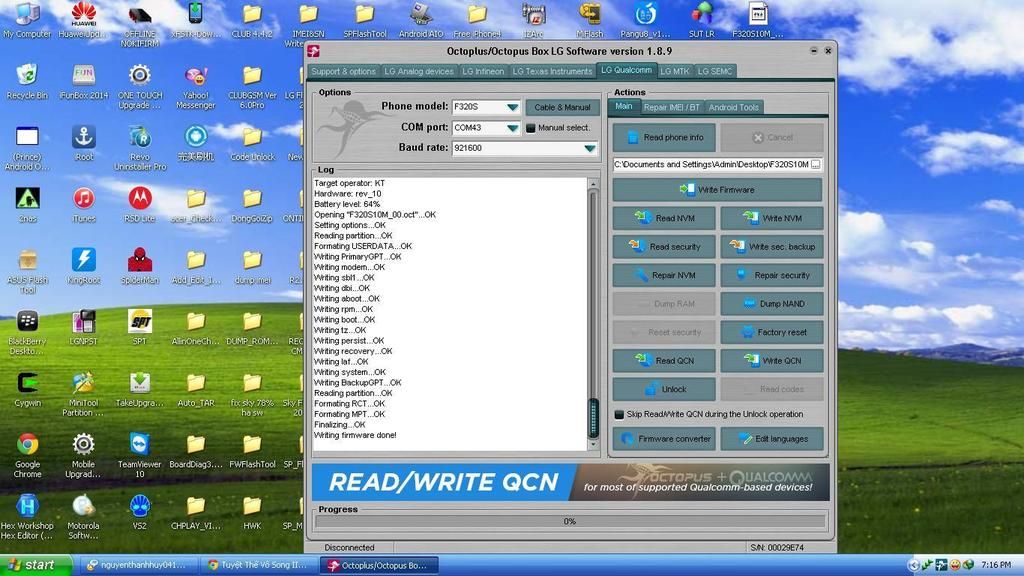Switch to Repair IMEI / BT tab
The image size is (1024, 576).
(x=671, y=107)
